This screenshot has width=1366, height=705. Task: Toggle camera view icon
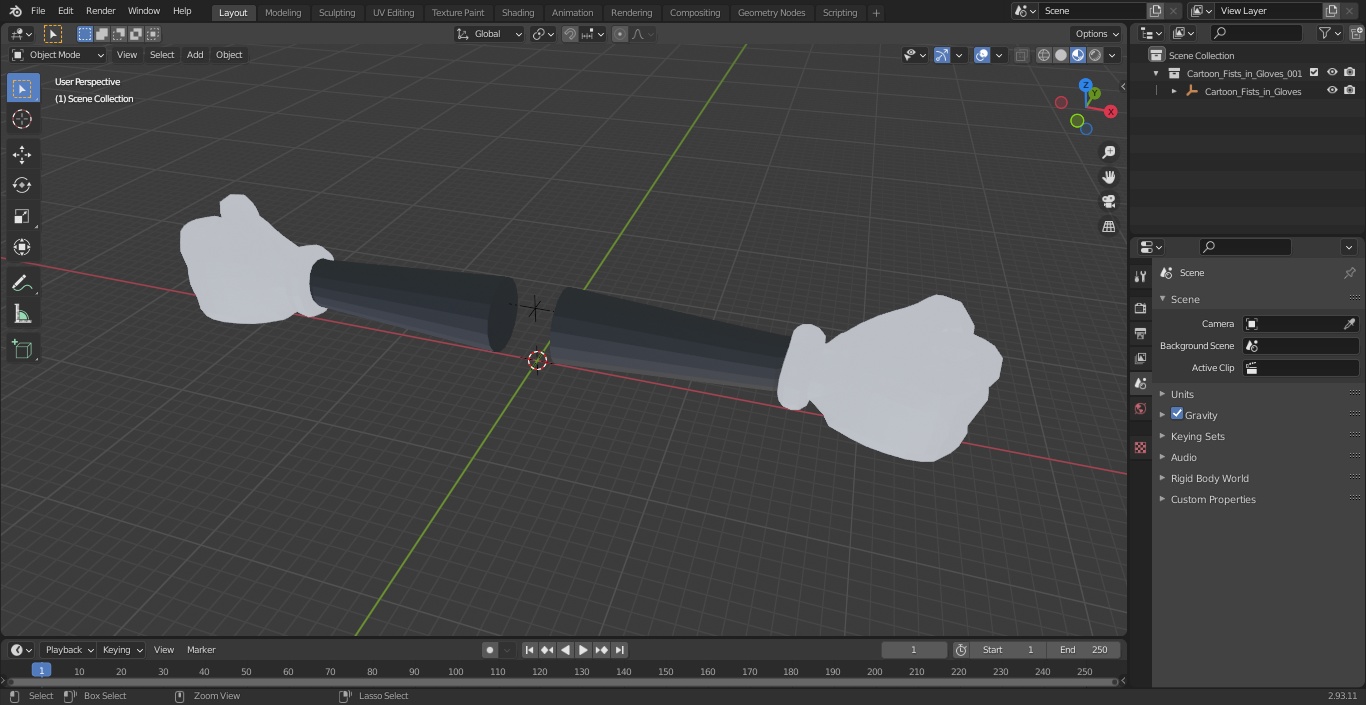[1108, 202]
